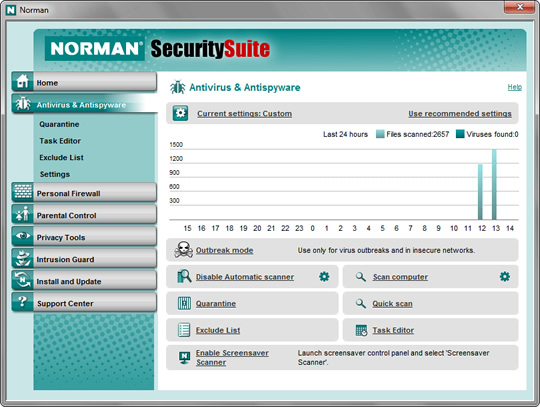Click the skull and crossbones Outbreak mode icon
This screenshot has width=540, height=407.
pyautogui.click(x=184, y=250)
